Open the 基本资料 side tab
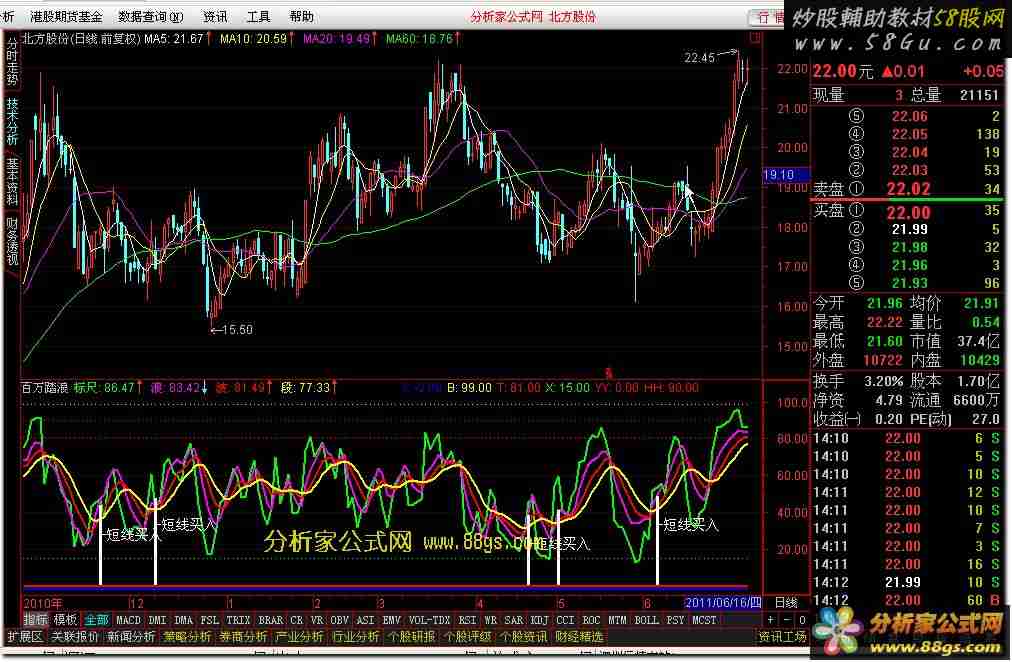This screenshot has width=1012, height=662. point(12,182)
